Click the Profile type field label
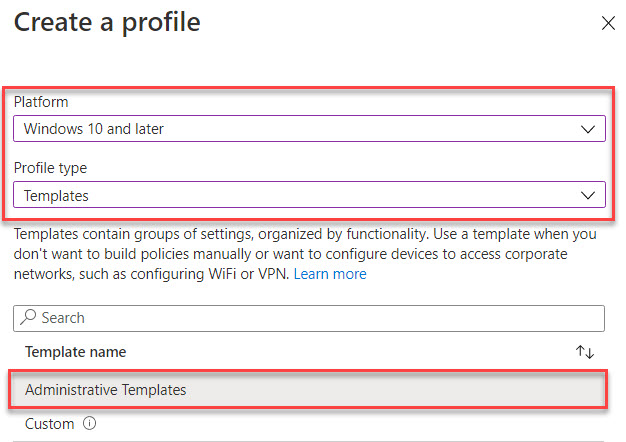Image resolution: width=626 pixels, height=442 pixels. tap(50, 168)
